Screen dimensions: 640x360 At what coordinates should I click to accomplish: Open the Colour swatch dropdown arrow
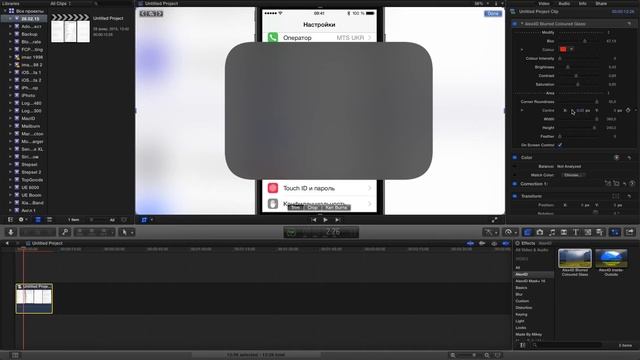(571, 49)
